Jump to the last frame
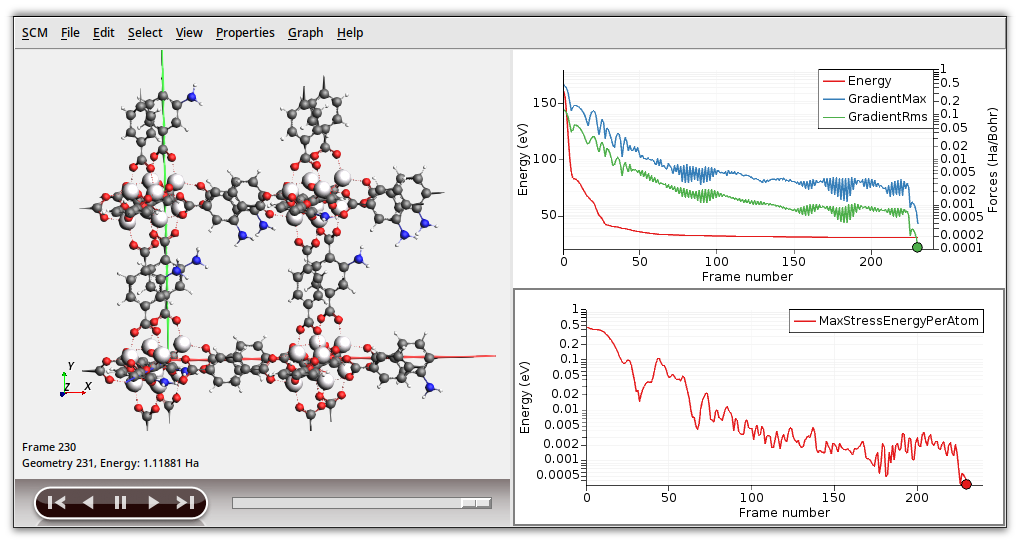Viewport: 1020px width, 544px height. coord(185,502)
